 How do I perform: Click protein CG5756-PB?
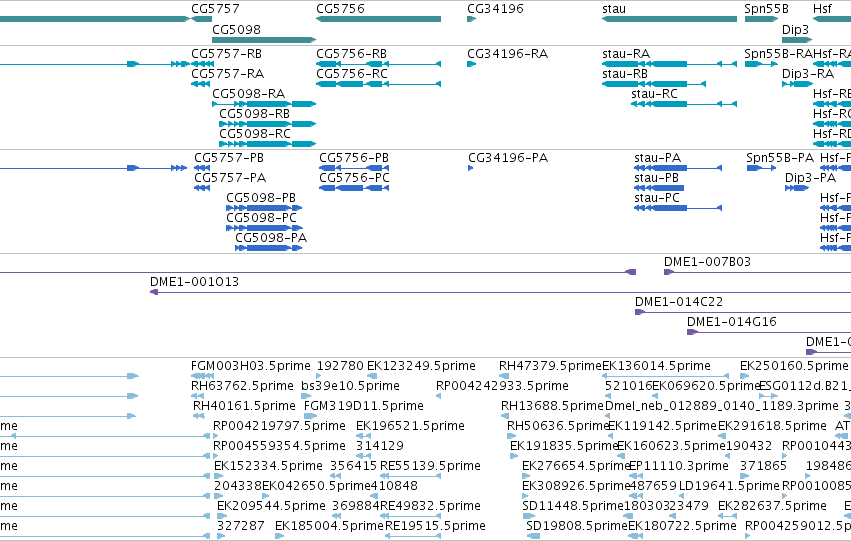coord(354,158)
